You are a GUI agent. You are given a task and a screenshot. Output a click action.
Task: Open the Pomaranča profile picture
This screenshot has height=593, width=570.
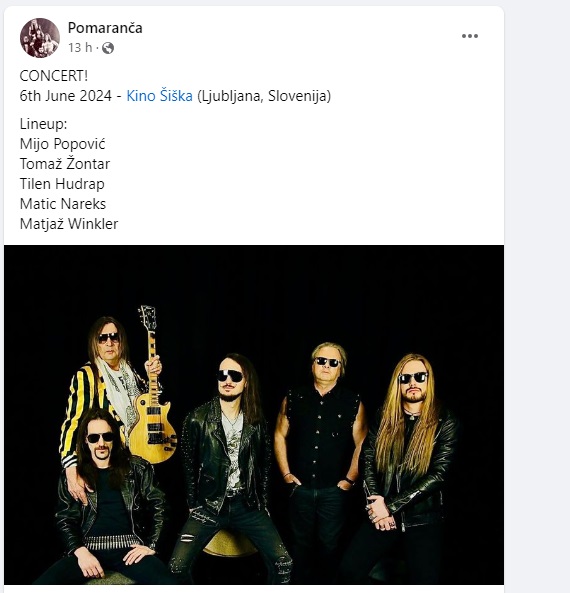(x=40, y=38)
